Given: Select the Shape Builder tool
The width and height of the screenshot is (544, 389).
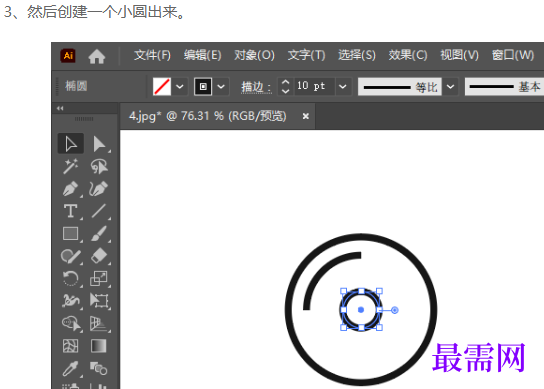Looking at the screenshot, I should (71, 323).
